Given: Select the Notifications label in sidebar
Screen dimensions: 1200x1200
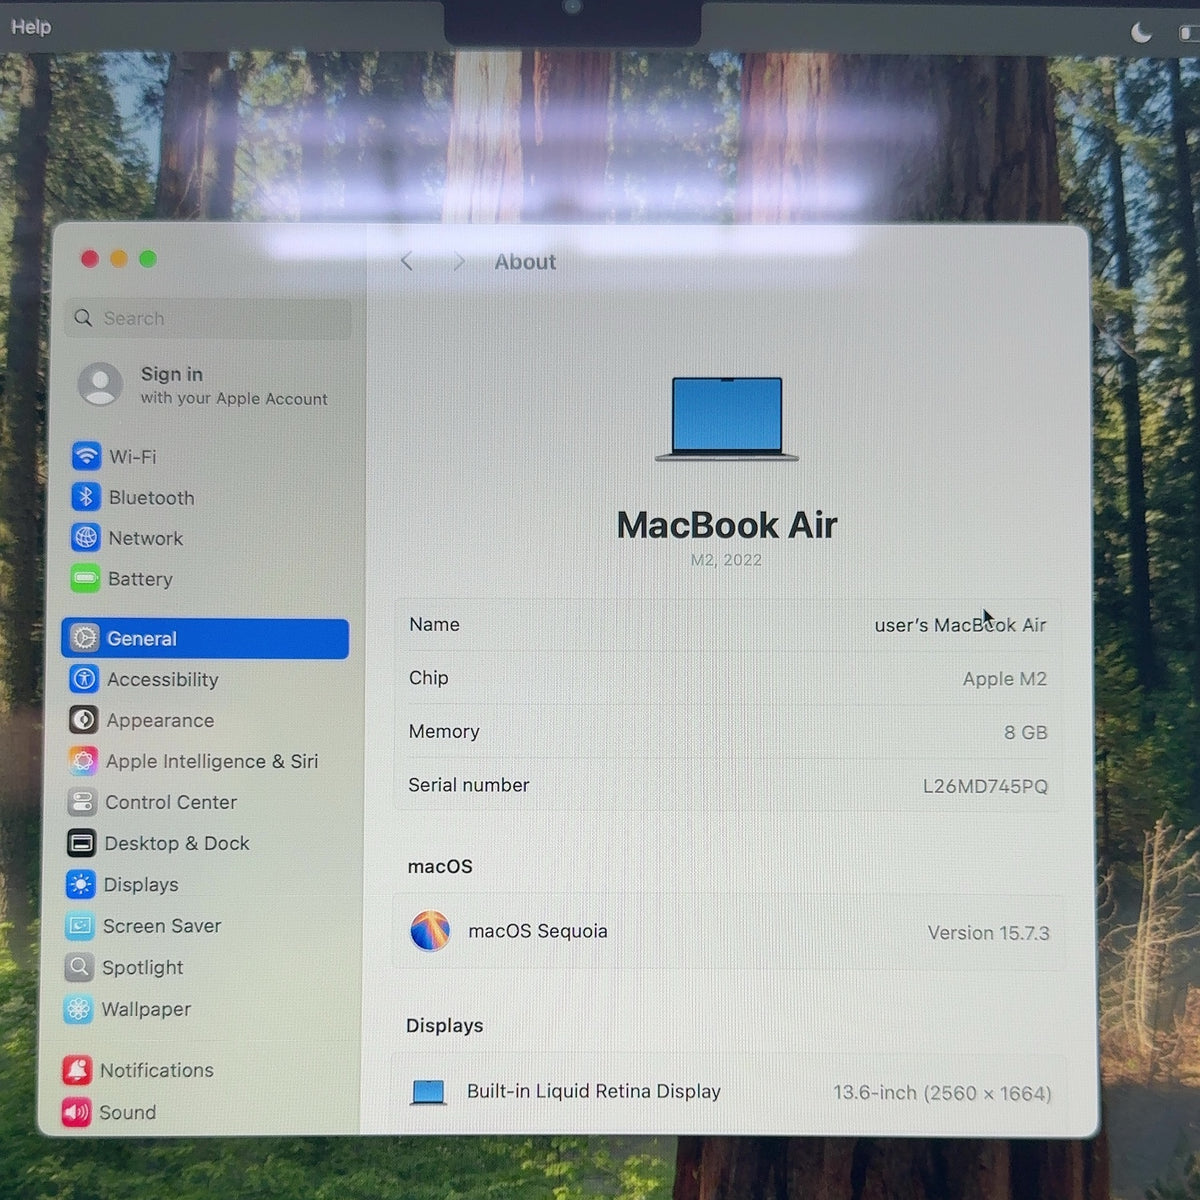Looking at the screenshot, I should pyautogui.click(x=157, y=1070).
